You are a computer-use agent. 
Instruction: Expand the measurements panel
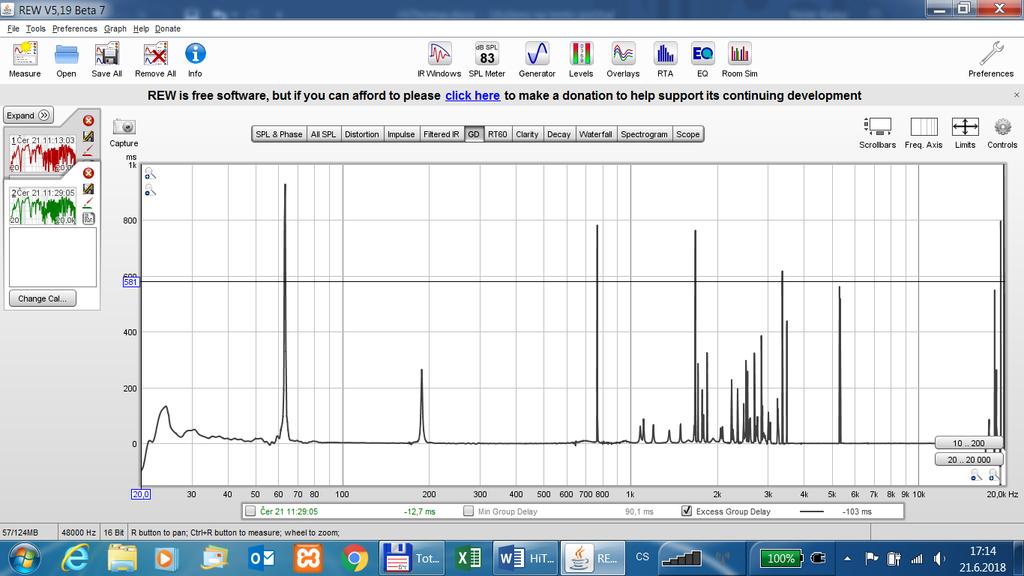[28, 116]
